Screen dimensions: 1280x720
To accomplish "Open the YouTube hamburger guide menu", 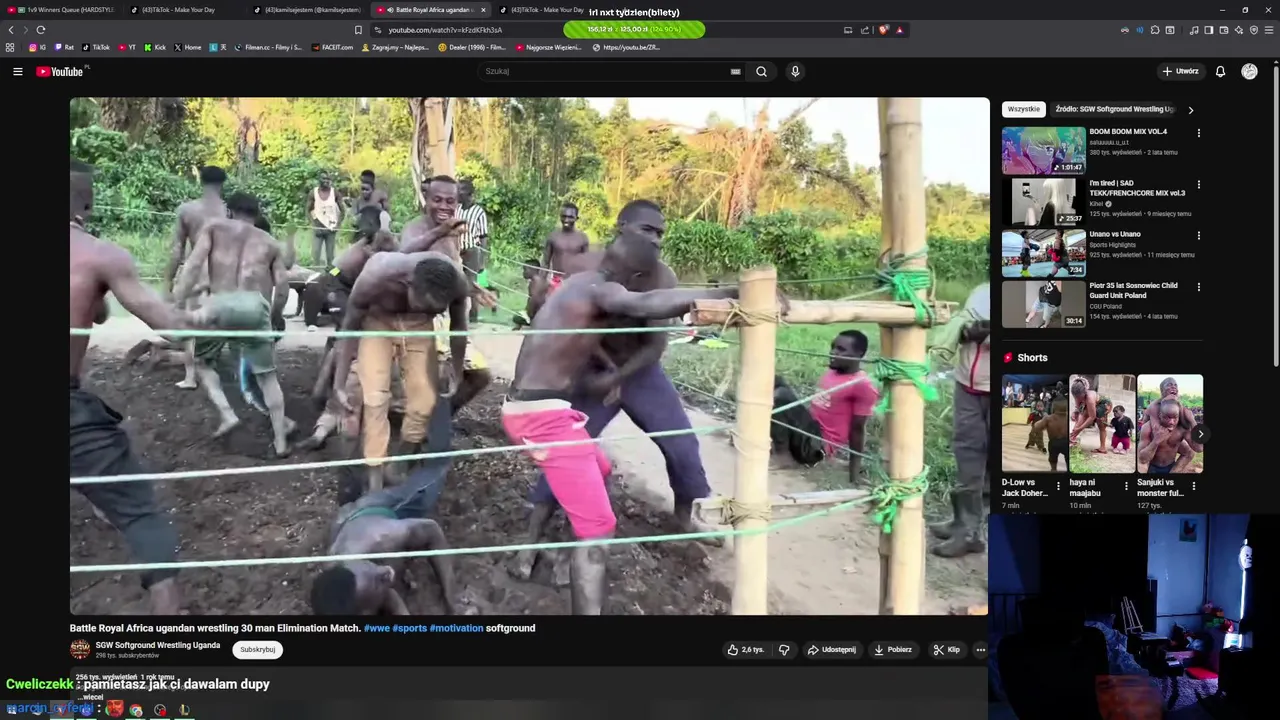I will click(x=17, y=71).
